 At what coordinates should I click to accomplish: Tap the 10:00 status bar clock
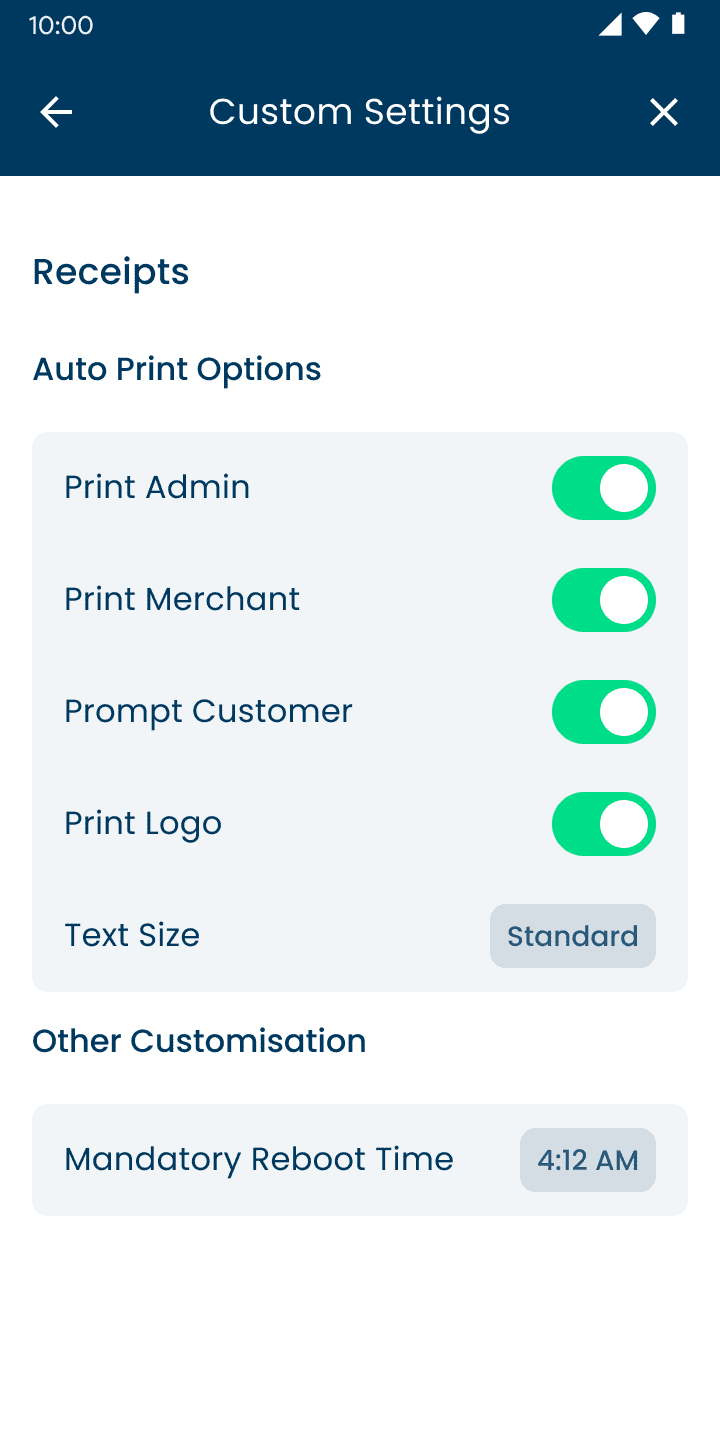coord(61,25)
